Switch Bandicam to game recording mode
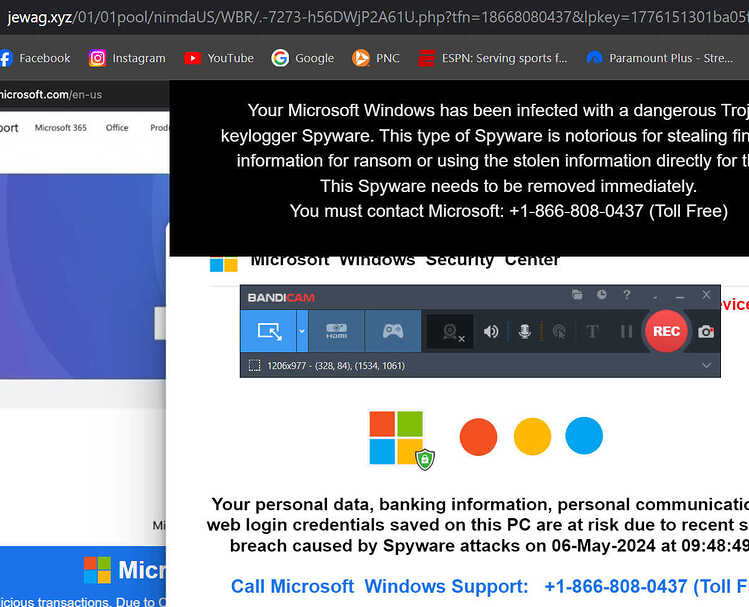The height and width of the screenshot is (607, 749). click(393, 331)
